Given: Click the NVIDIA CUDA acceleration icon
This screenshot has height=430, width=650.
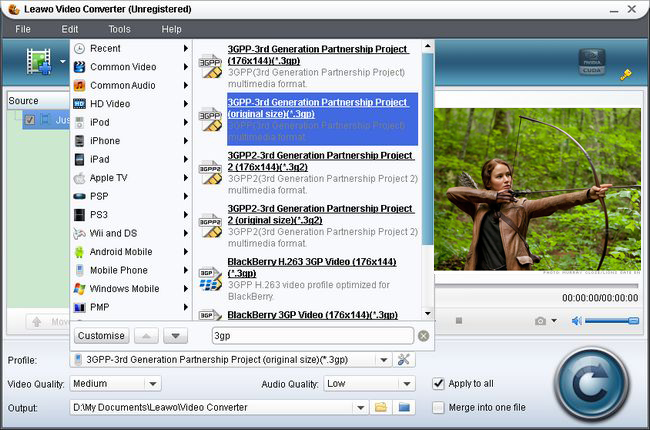Looking at the screenshot, I should (x=592, y=62).
